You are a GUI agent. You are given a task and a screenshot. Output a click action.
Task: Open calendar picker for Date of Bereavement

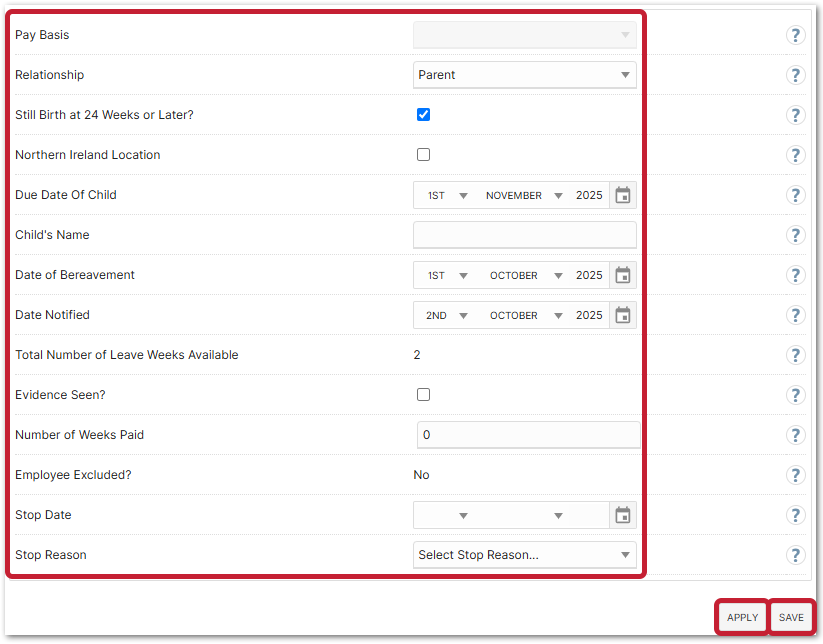tap(622, 275)
